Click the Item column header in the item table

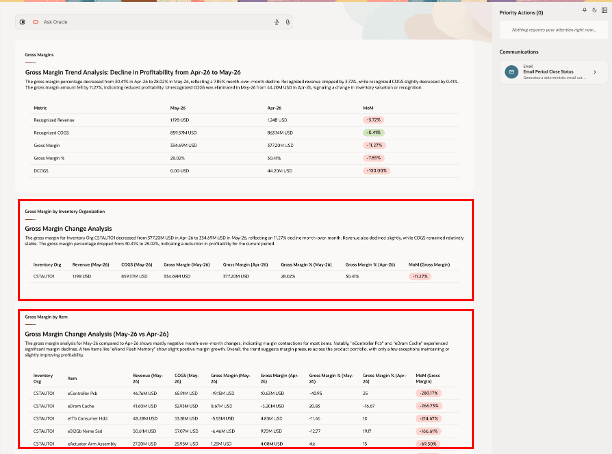click(72, 378)
